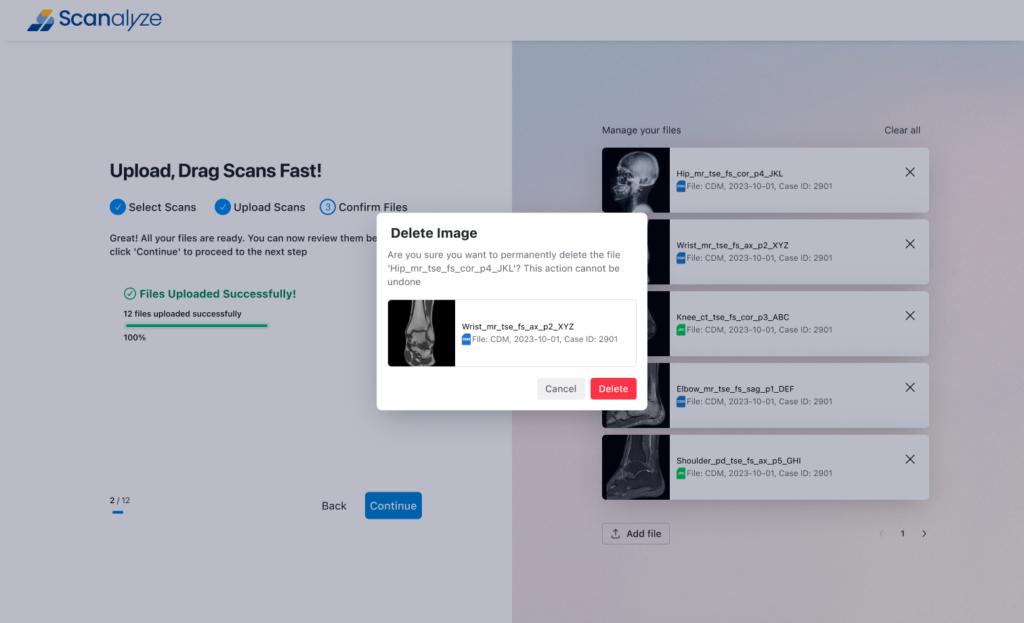Remove the Elbow_mr_tse_fs_sag_p1_DEF file
Image resolution: width=1024 pixels, height=623 pixels.
(909, 388)
